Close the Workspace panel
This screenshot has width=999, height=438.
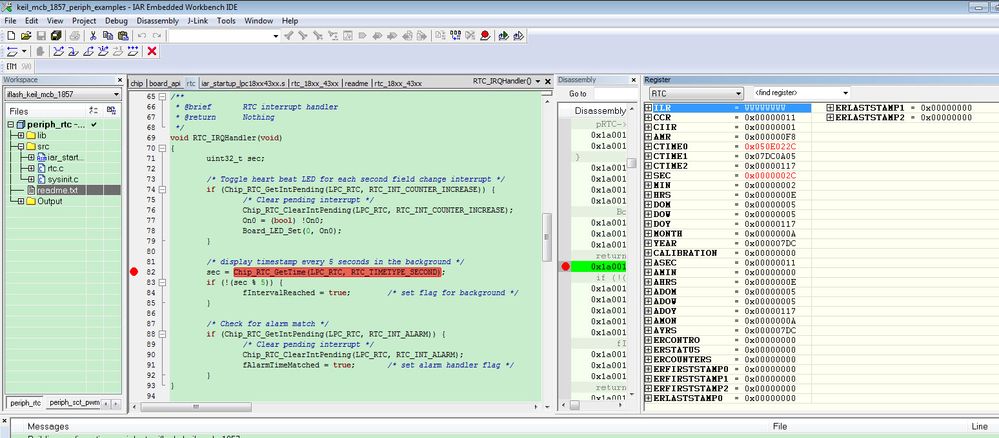(119, 80)
